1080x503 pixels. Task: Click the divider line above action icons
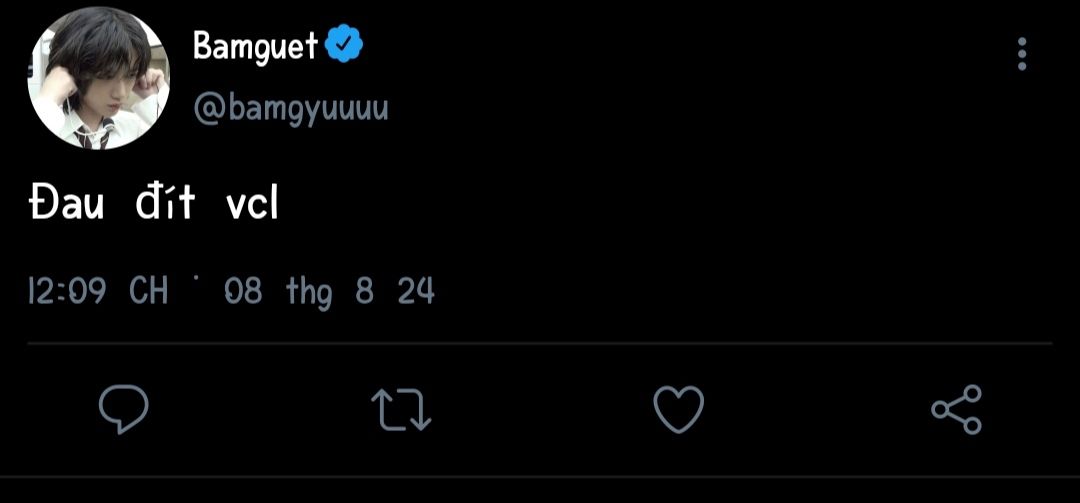[x=540, y=343]
